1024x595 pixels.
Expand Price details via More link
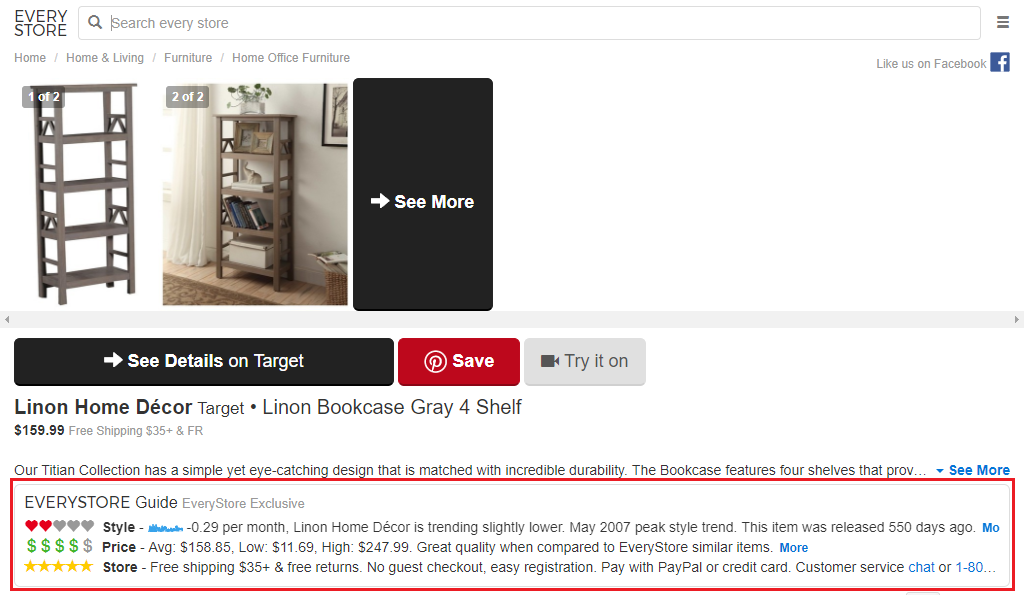click(793, 547)
